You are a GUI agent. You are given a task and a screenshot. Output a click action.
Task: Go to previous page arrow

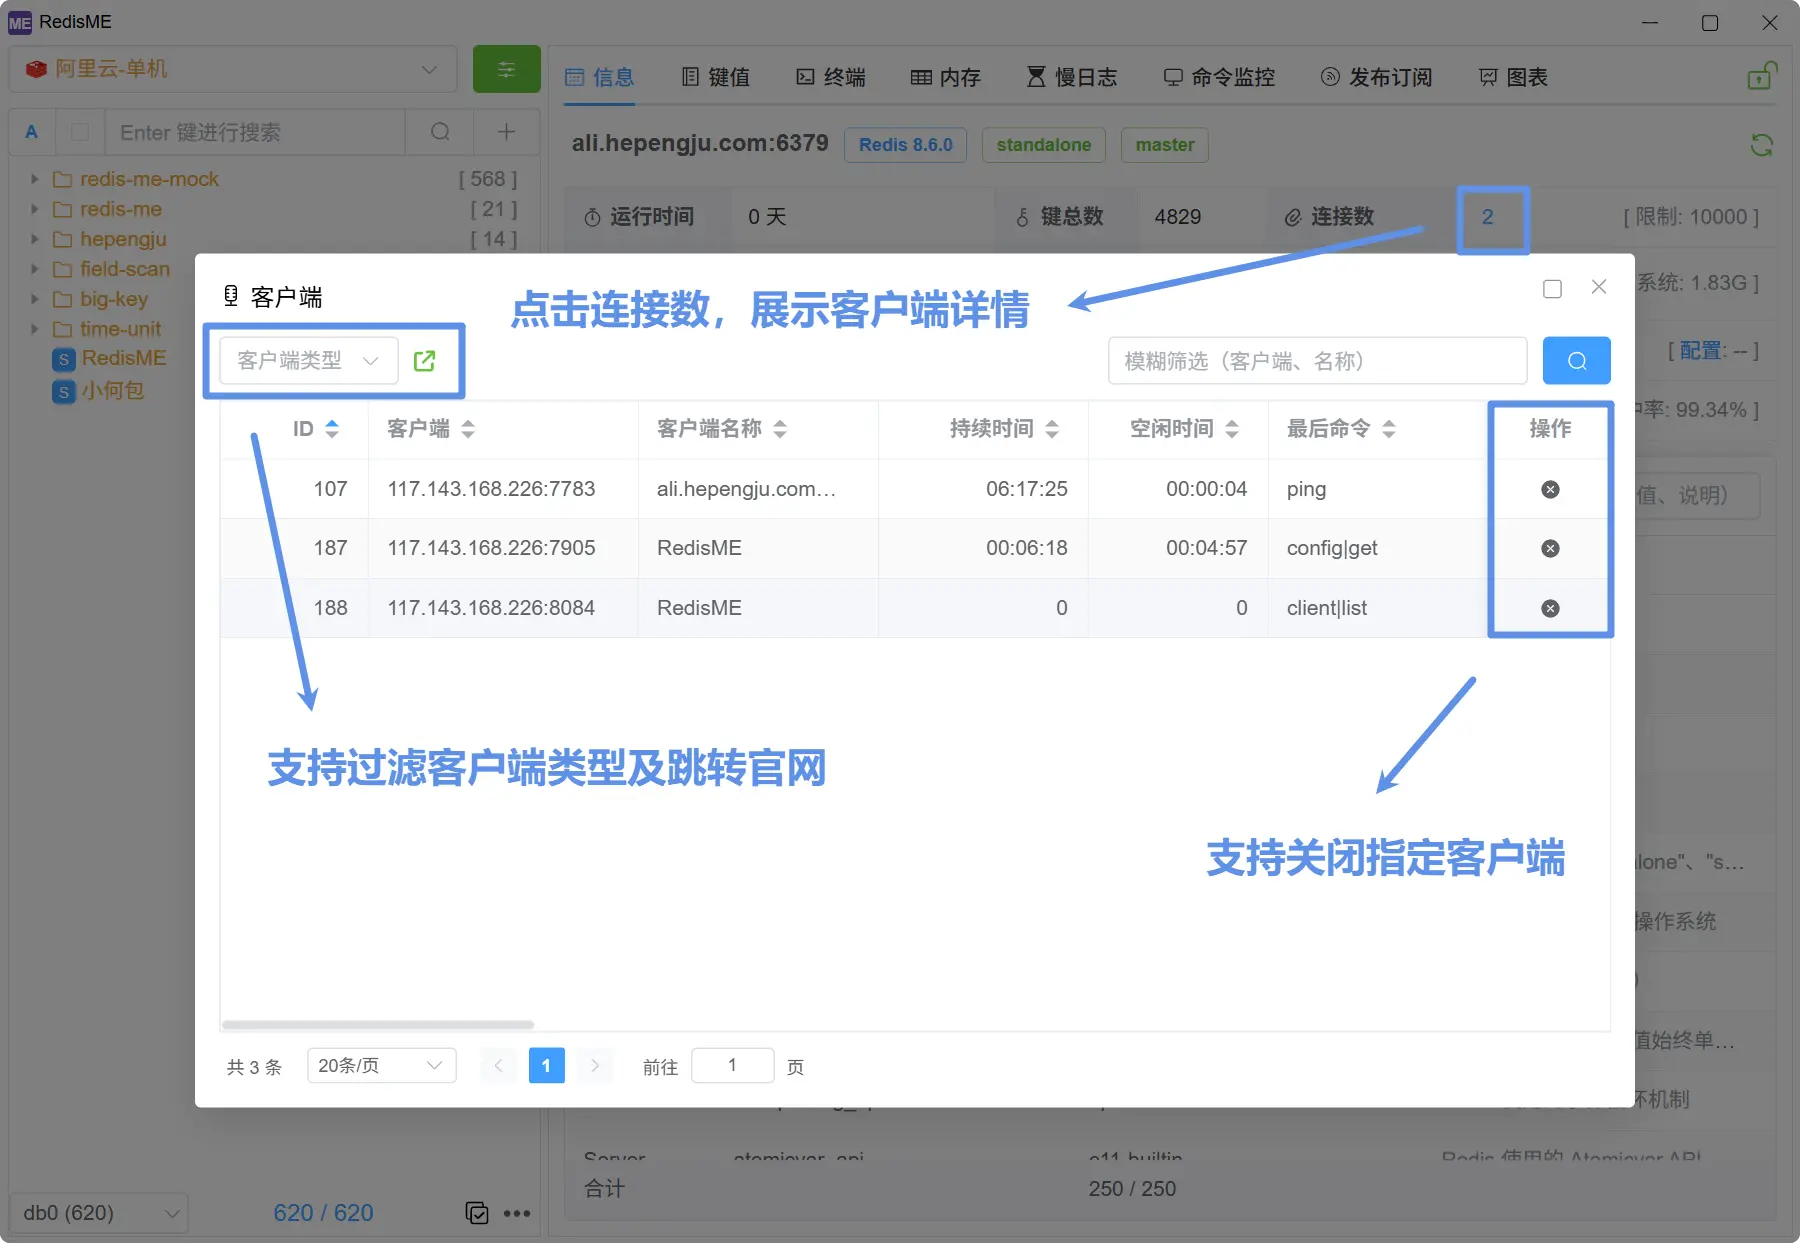[498, 1065]
